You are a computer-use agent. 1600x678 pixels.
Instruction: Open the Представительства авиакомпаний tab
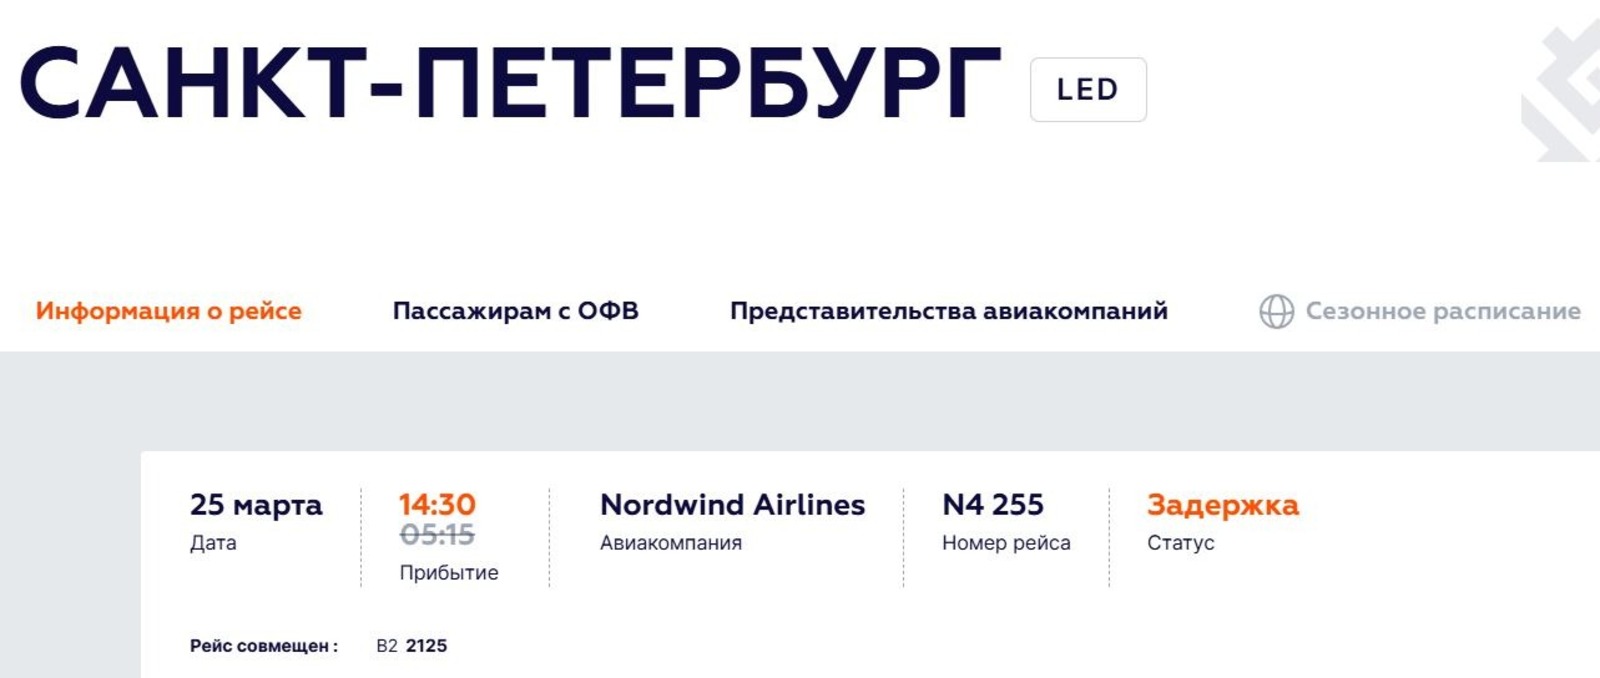point(948,311)
